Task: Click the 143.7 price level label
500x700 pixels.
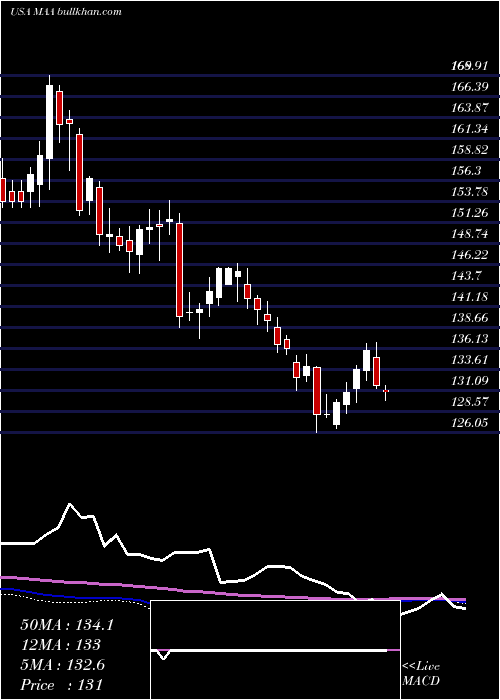Action: (x=466, y=276)
